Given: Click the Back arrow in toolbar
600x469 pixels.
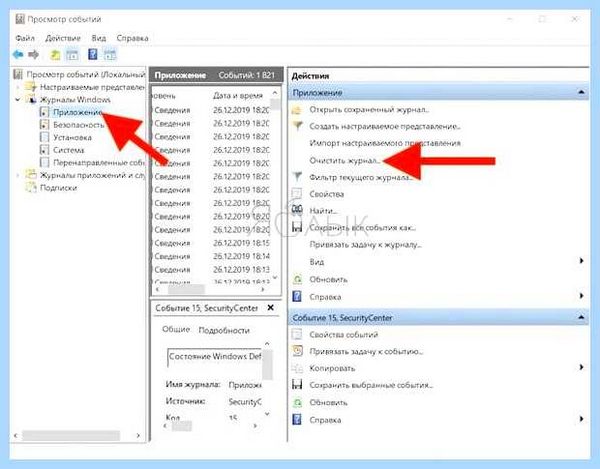Looking at the screenshot, I should coord(18,55).
